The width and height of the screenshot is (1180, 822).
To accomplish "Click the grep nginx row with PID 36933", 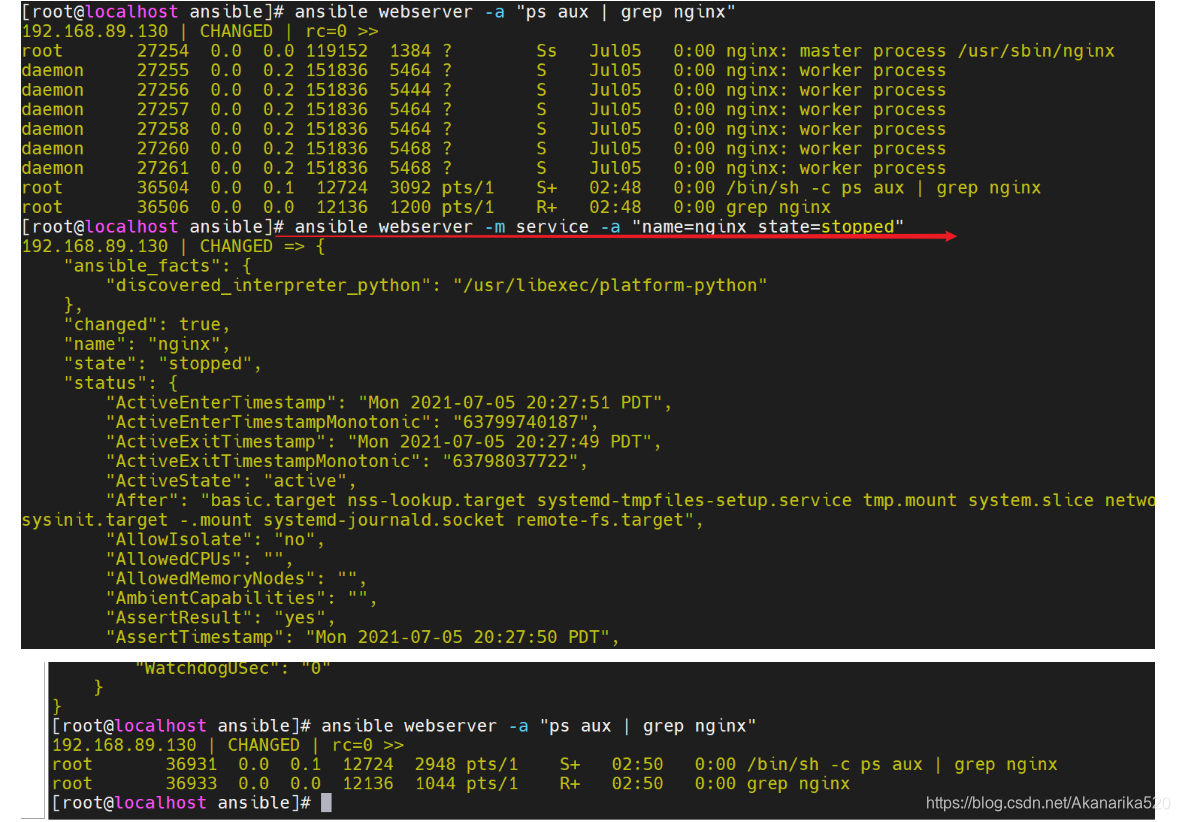I will (x=451, y=784).
